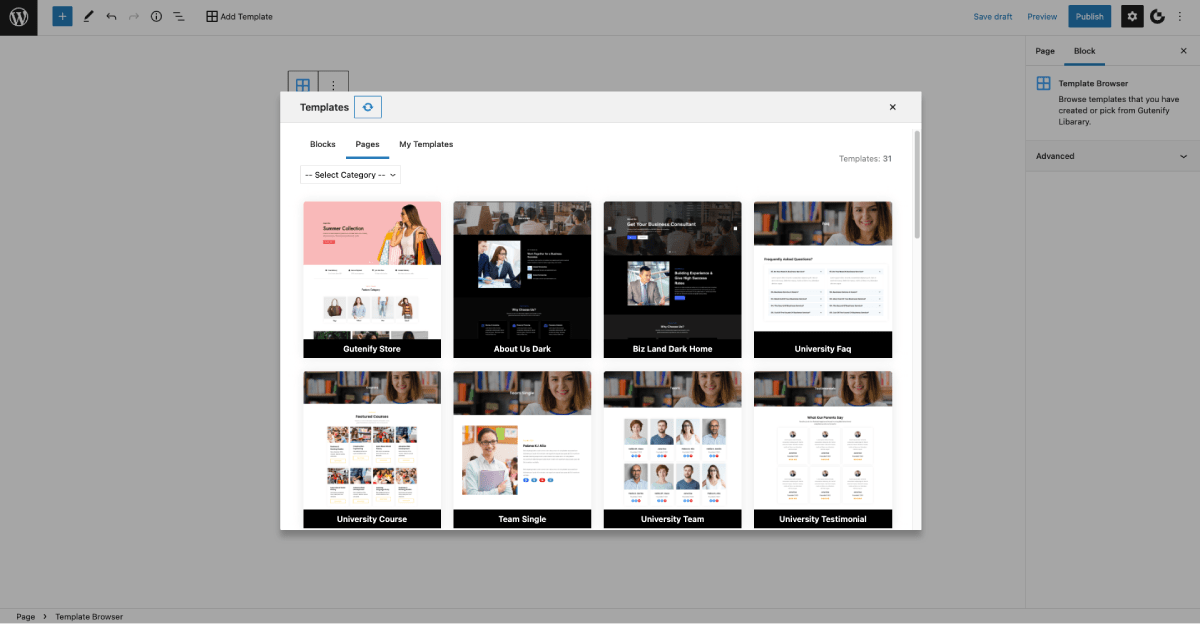
Task: Open the Details info icon
Action: click(156, 17)
